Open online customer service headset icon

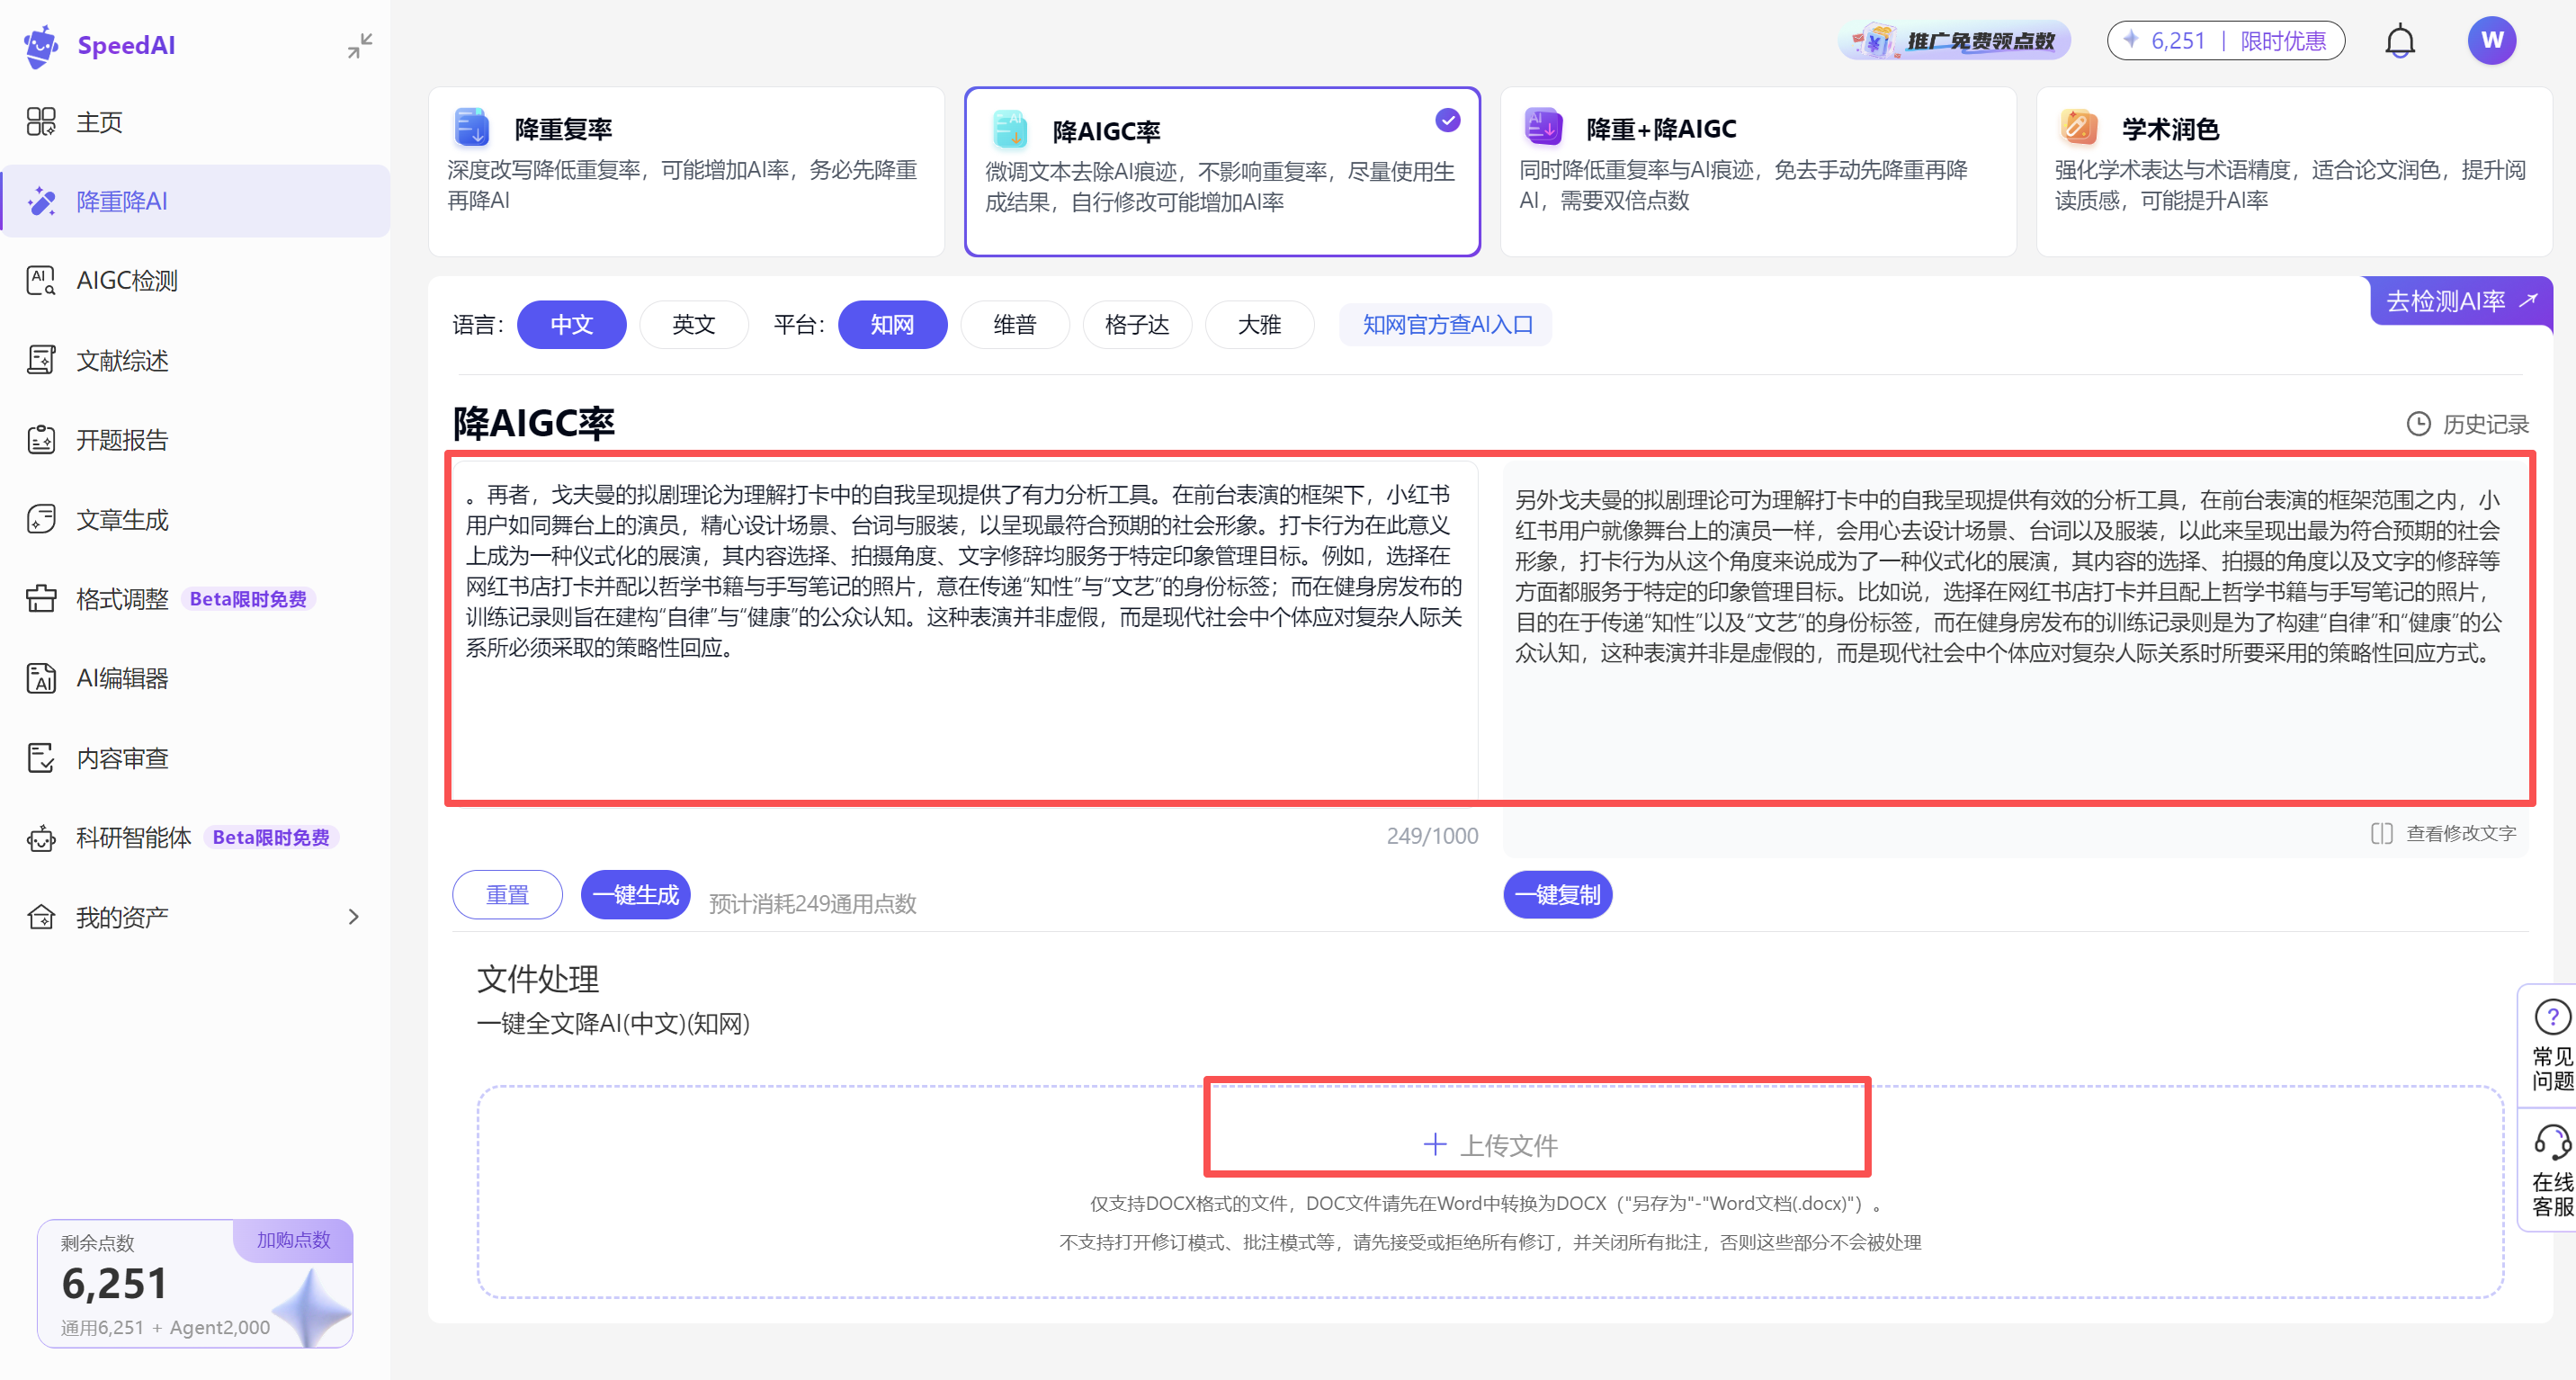click(2551, 1142)
